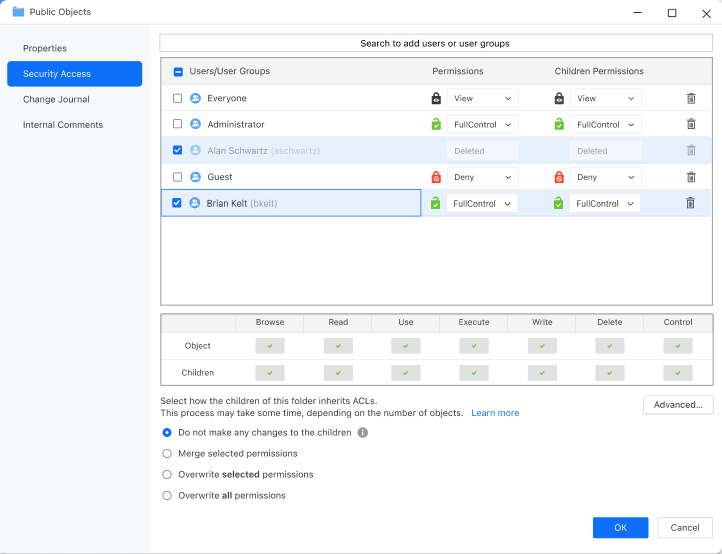Open Brian Kelt's FullControl permissions dropdown
The height and width of the screenshot is (554, 722).
[482, 203]
